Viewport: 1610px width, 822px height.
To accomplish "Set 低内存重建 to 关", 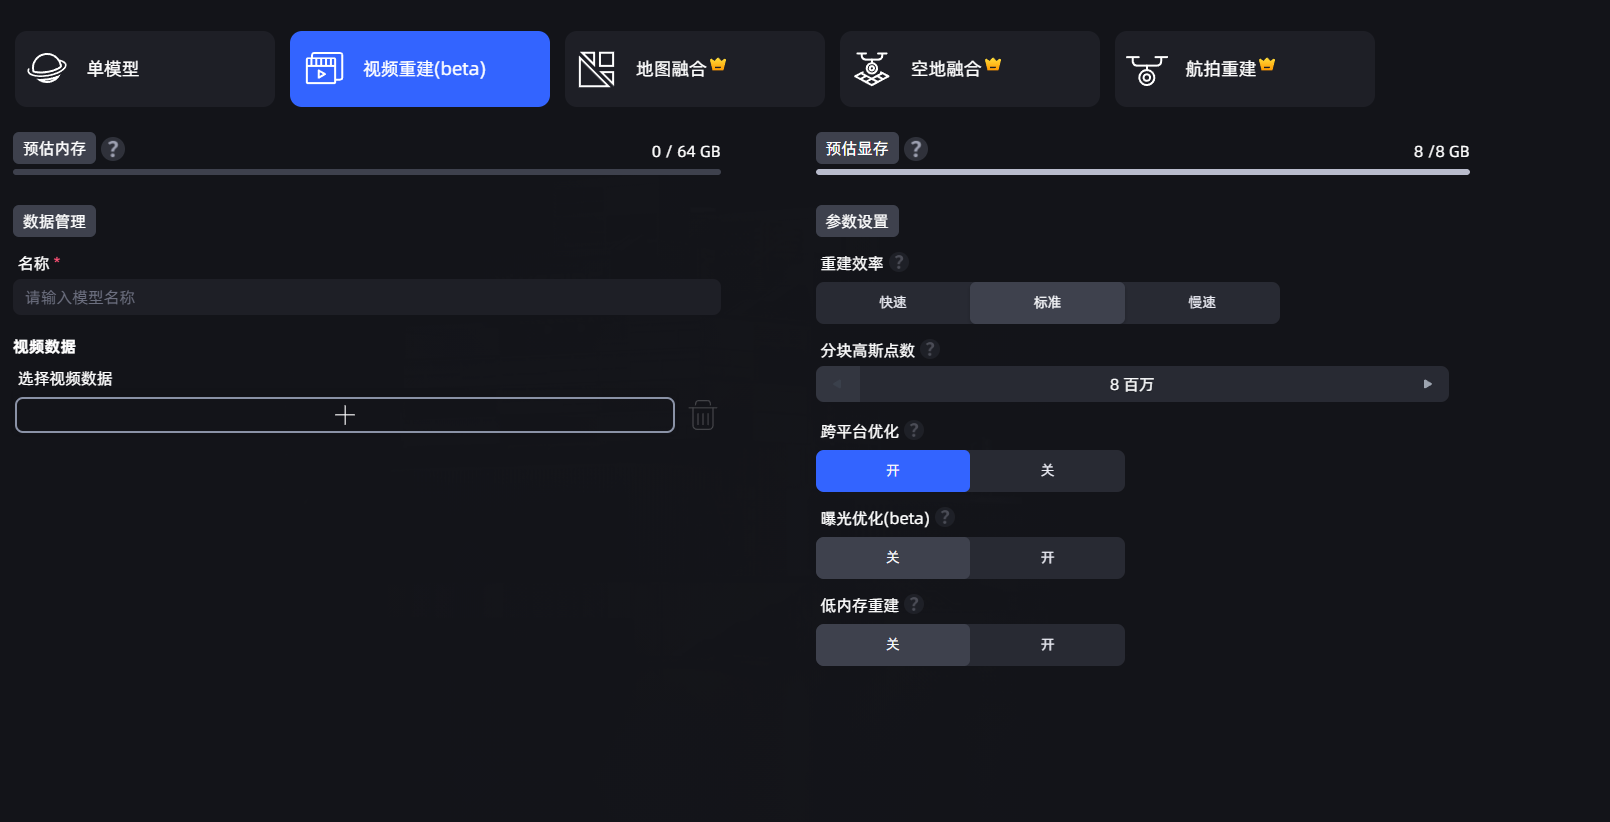I will tap(893, 645).
